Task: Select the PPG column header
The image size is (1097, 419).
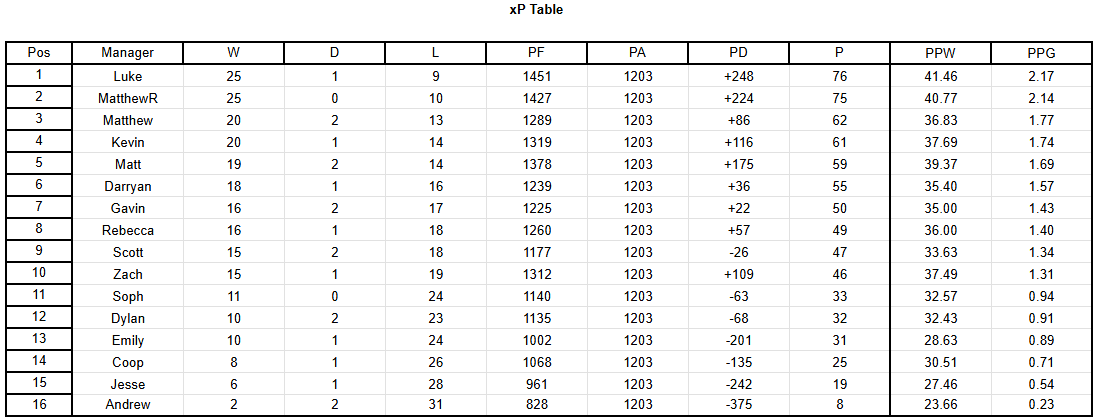Action: 1041,53
